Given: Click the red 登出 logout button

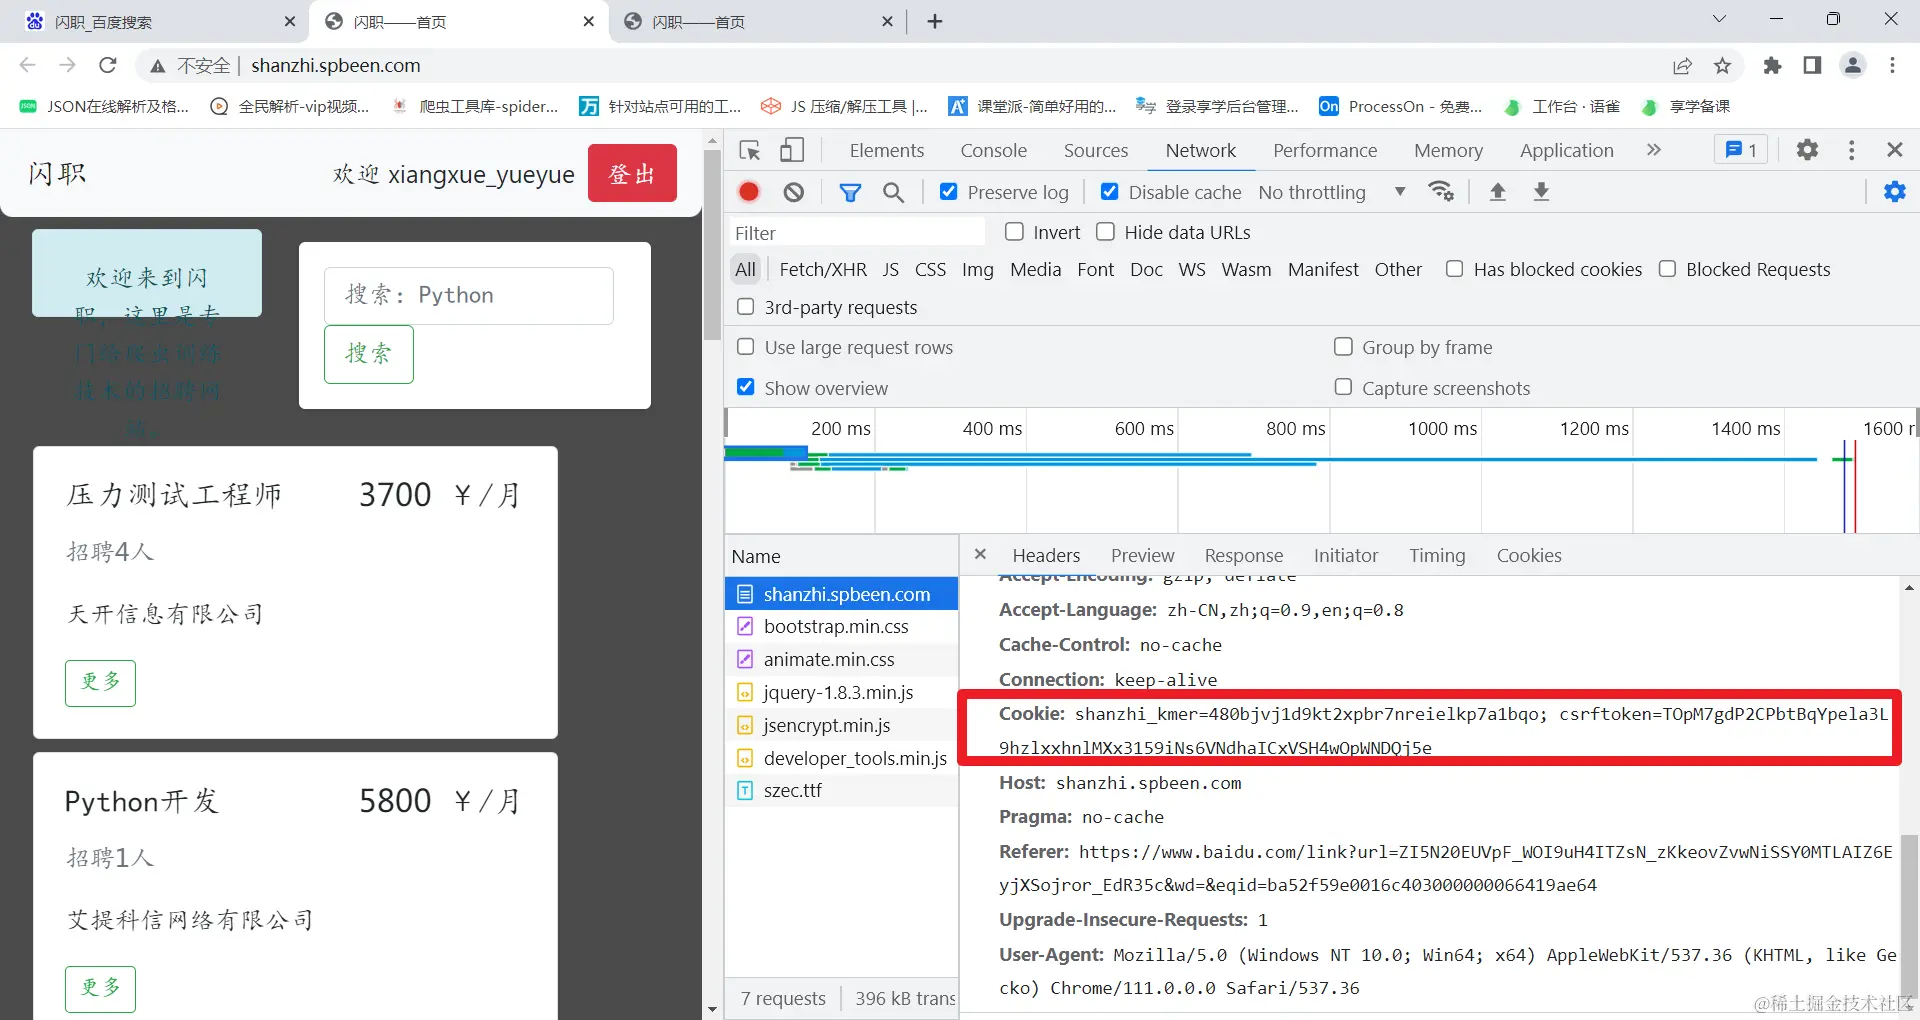Looking at the screenshot, I should coord(633,173).
